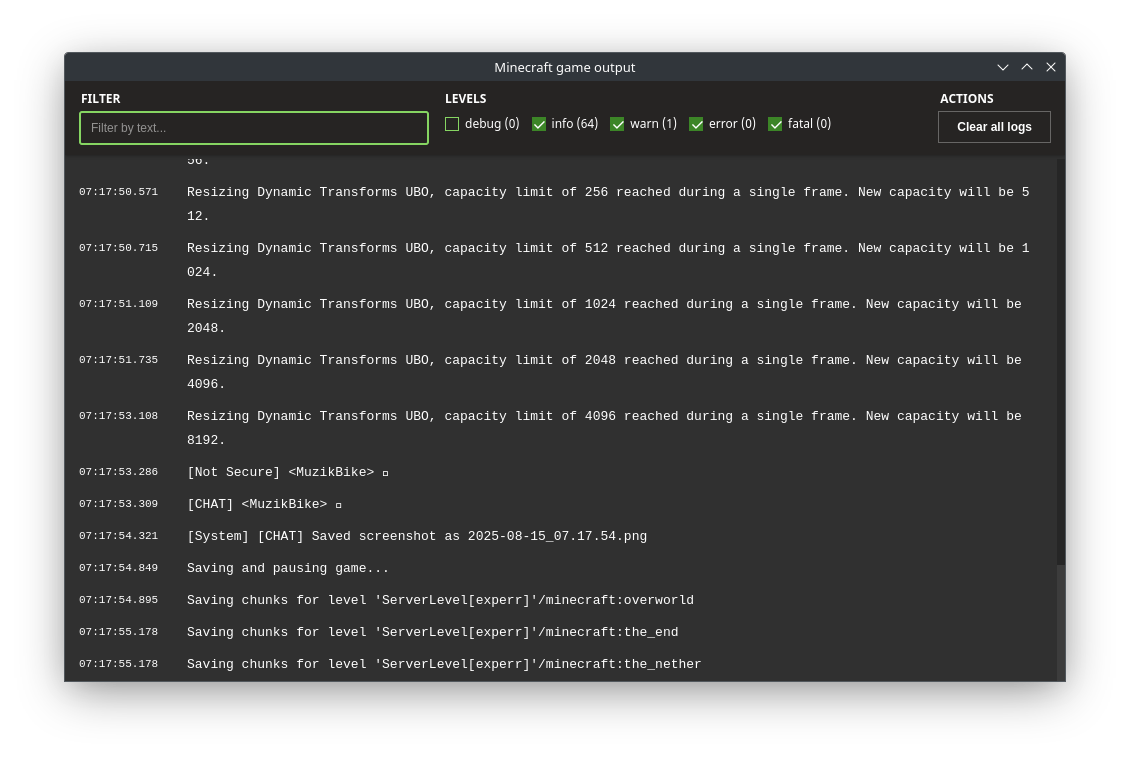Image resolution: width=1130 pixels, height=758 pixels.
Task: Click the FILTER section heading
Action: tap(100, 99)
